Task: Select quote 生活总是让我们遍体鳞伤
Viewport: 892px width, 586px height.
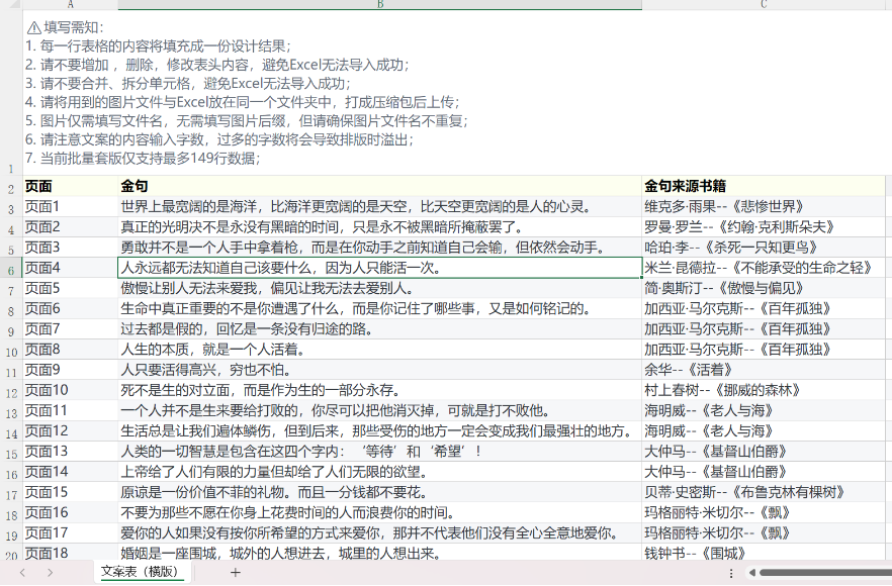Action: pos(380,431)
